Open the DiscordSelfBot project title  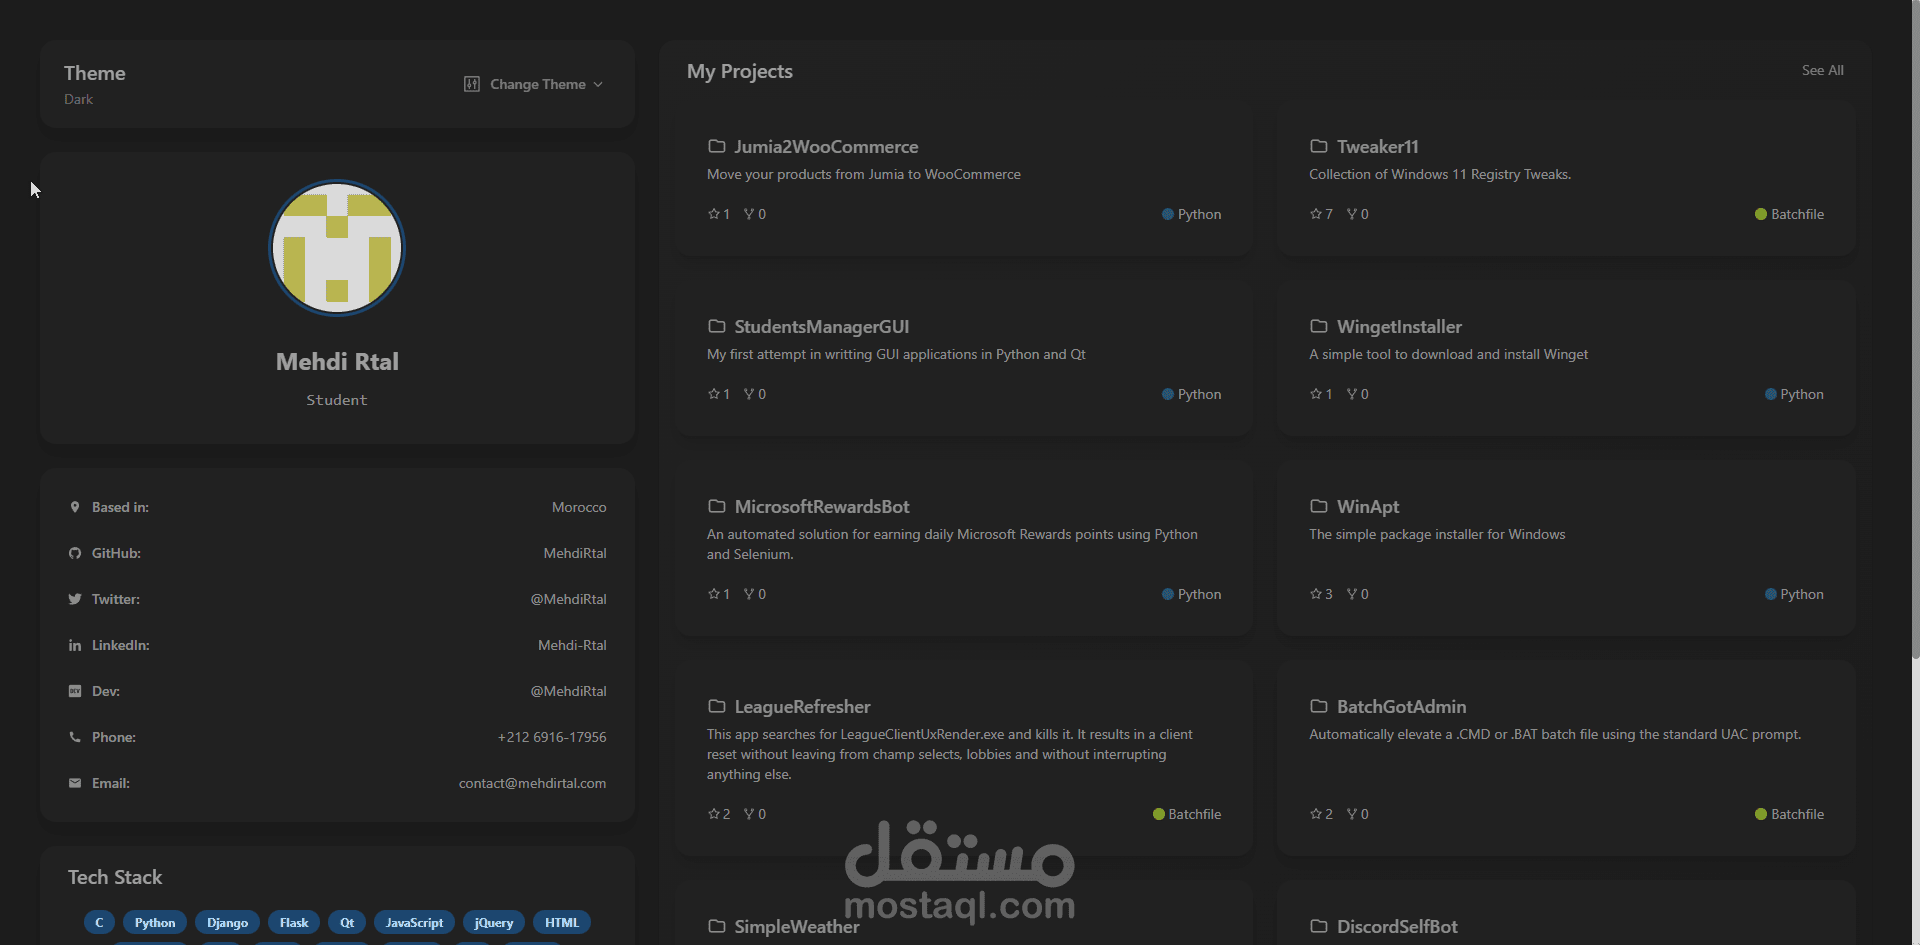click(1397, 927)
